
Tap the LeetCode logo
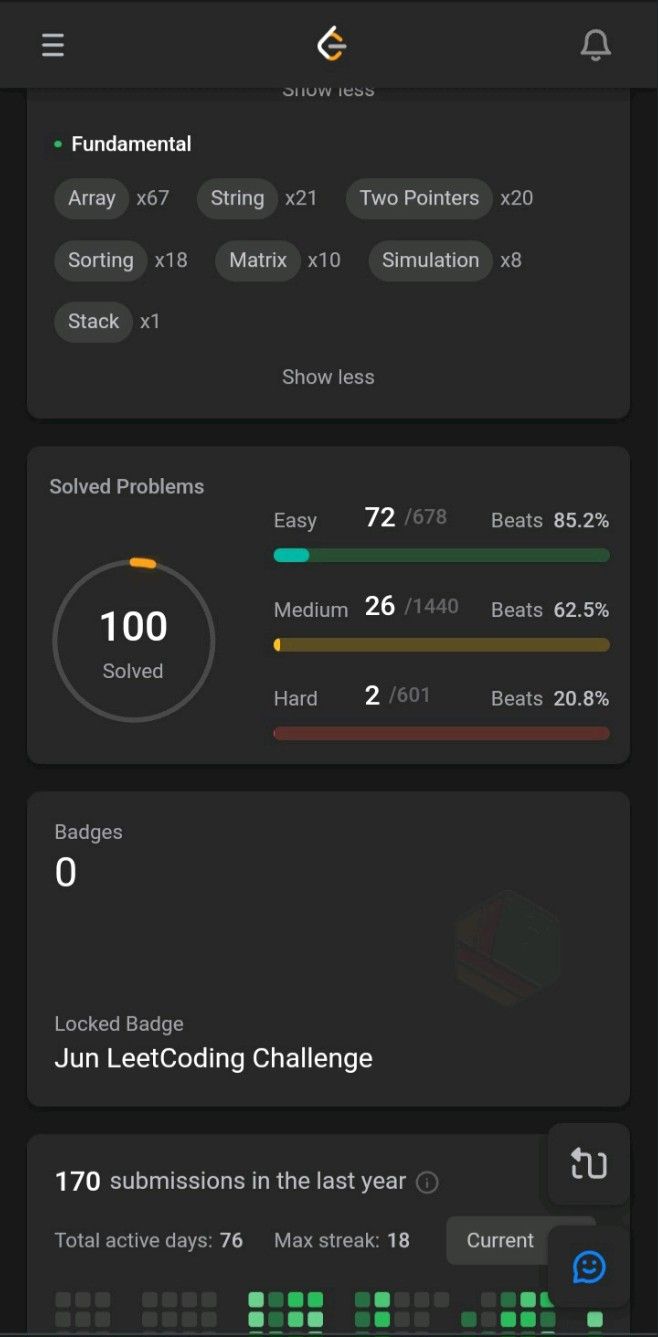point(331,44)
